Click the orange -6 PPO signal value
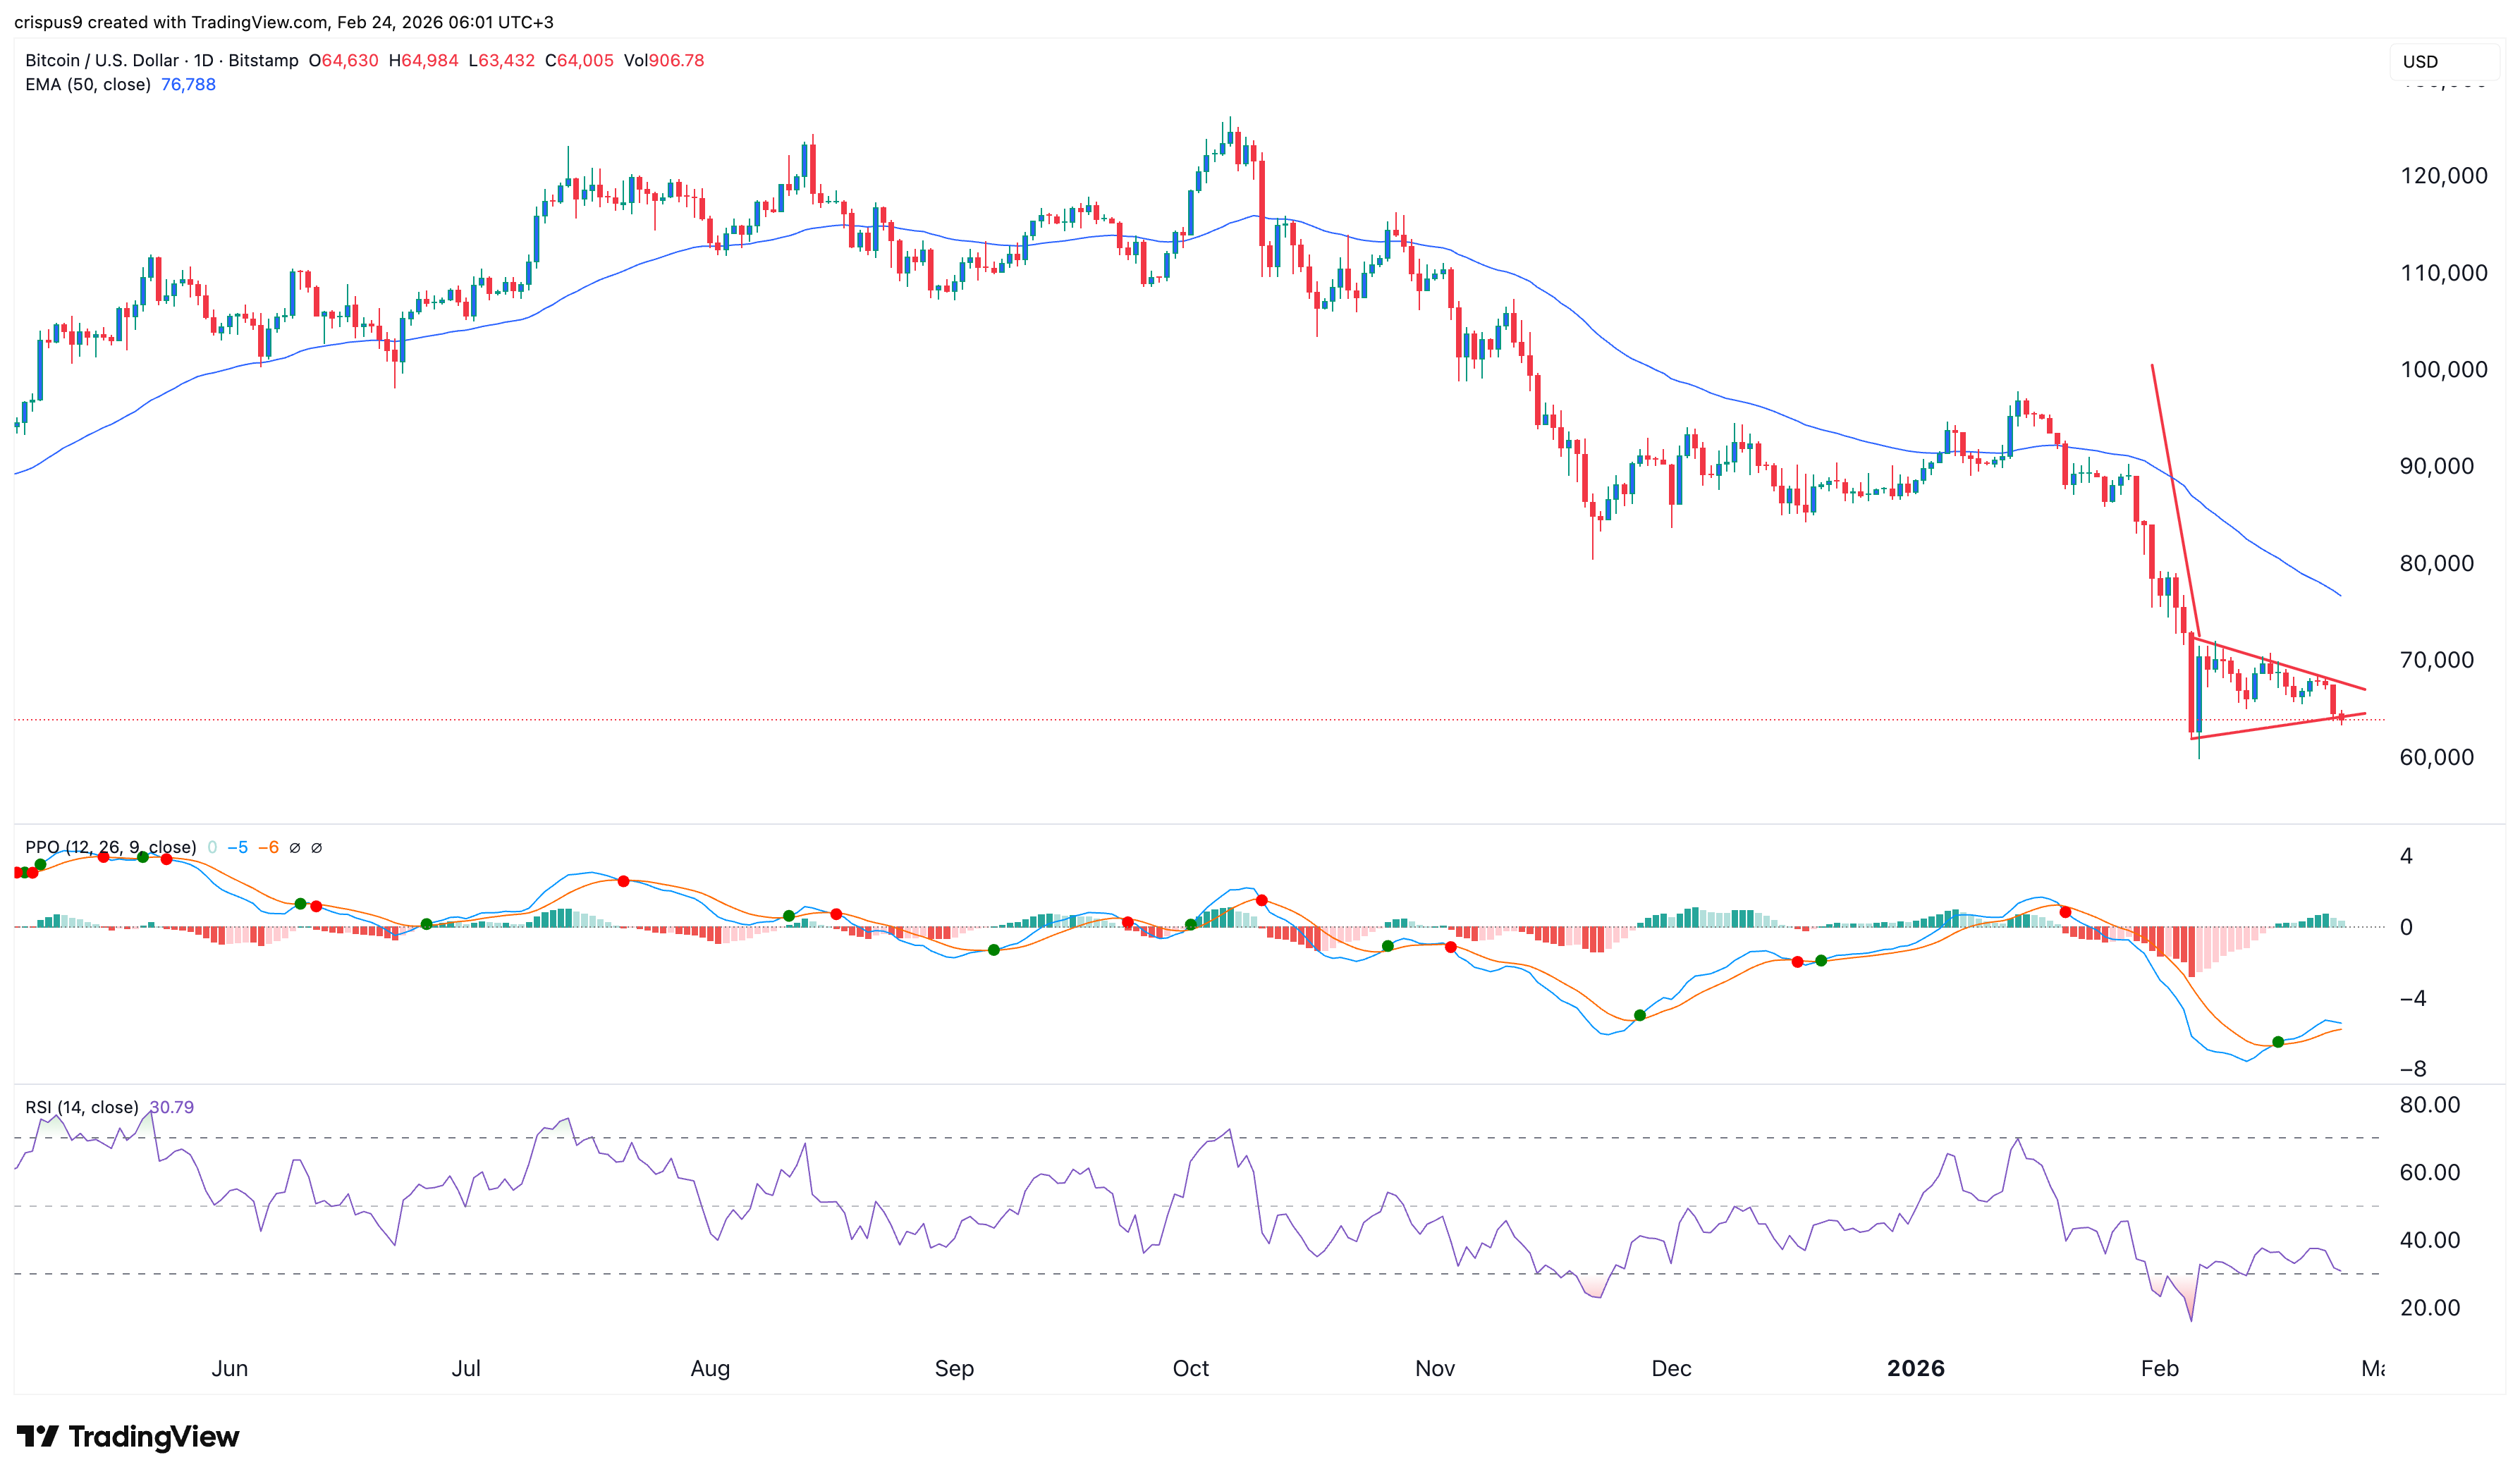Image resolution: width=2520 pixels, height=1479 pixels. point(268,847)
